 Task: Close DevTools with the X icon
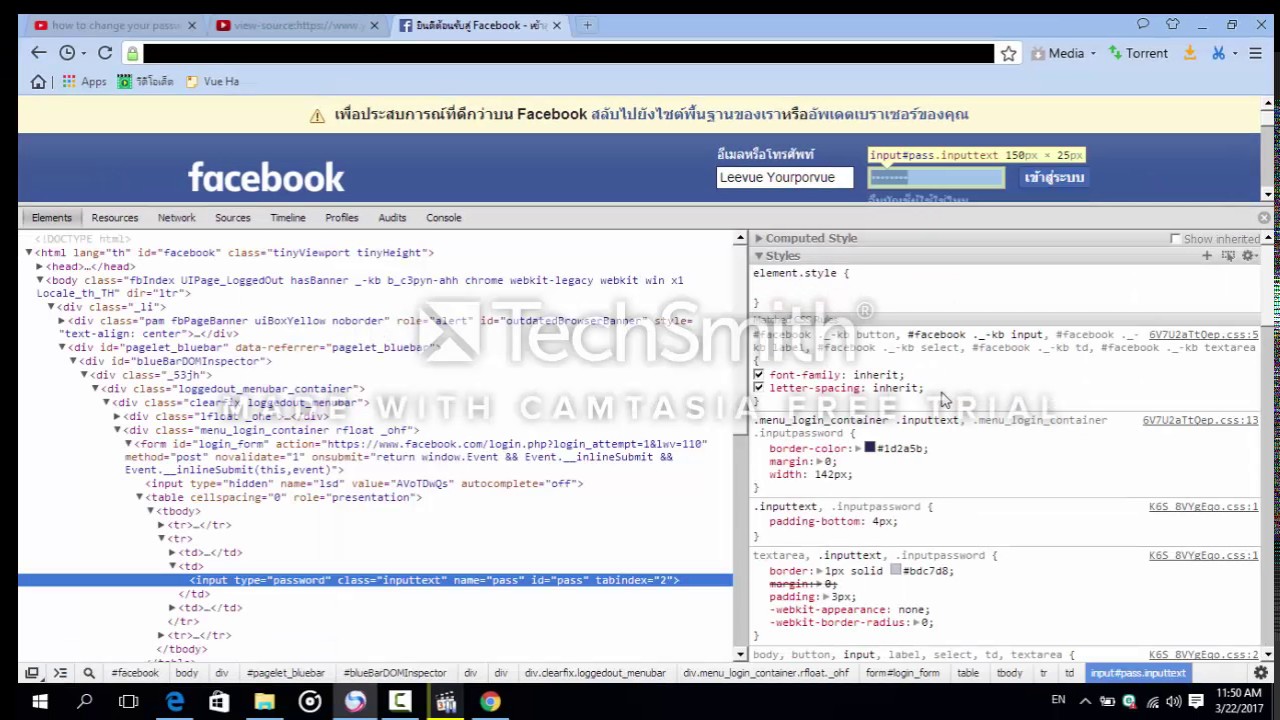click(x=1264, y=217)
